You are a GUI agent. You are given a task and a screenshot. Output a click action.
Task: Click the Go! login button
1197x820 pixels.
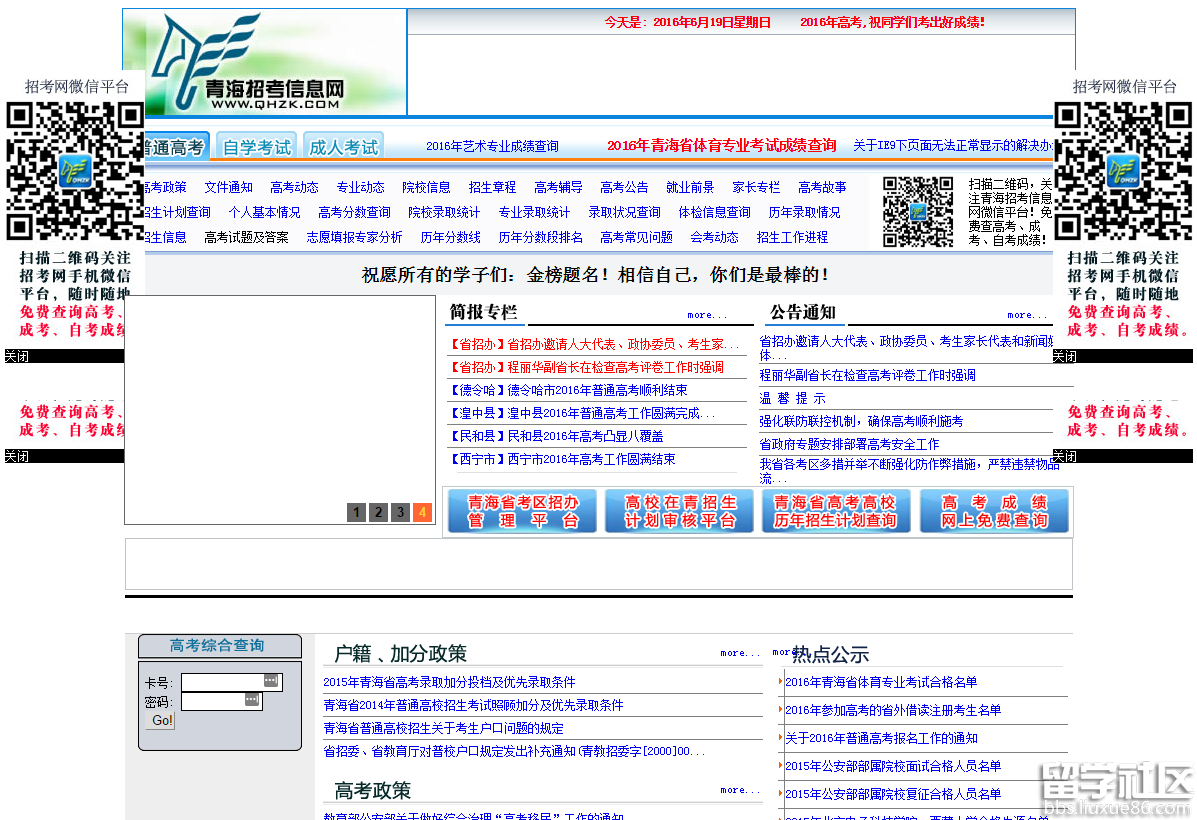[x=160, y=720]
